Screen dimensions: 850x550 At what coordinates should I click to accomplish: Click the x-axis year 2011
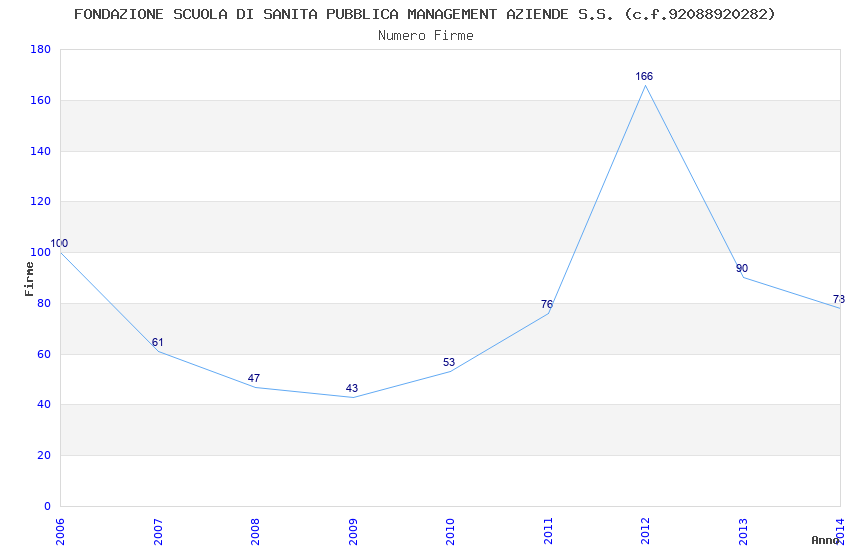pos(548,532)
